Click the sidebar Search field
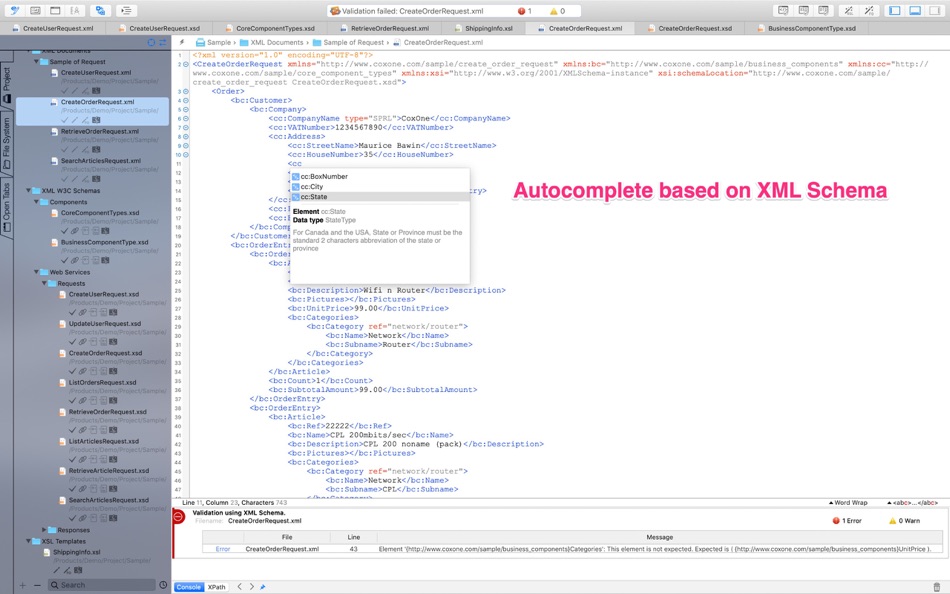 coord(101,585)
